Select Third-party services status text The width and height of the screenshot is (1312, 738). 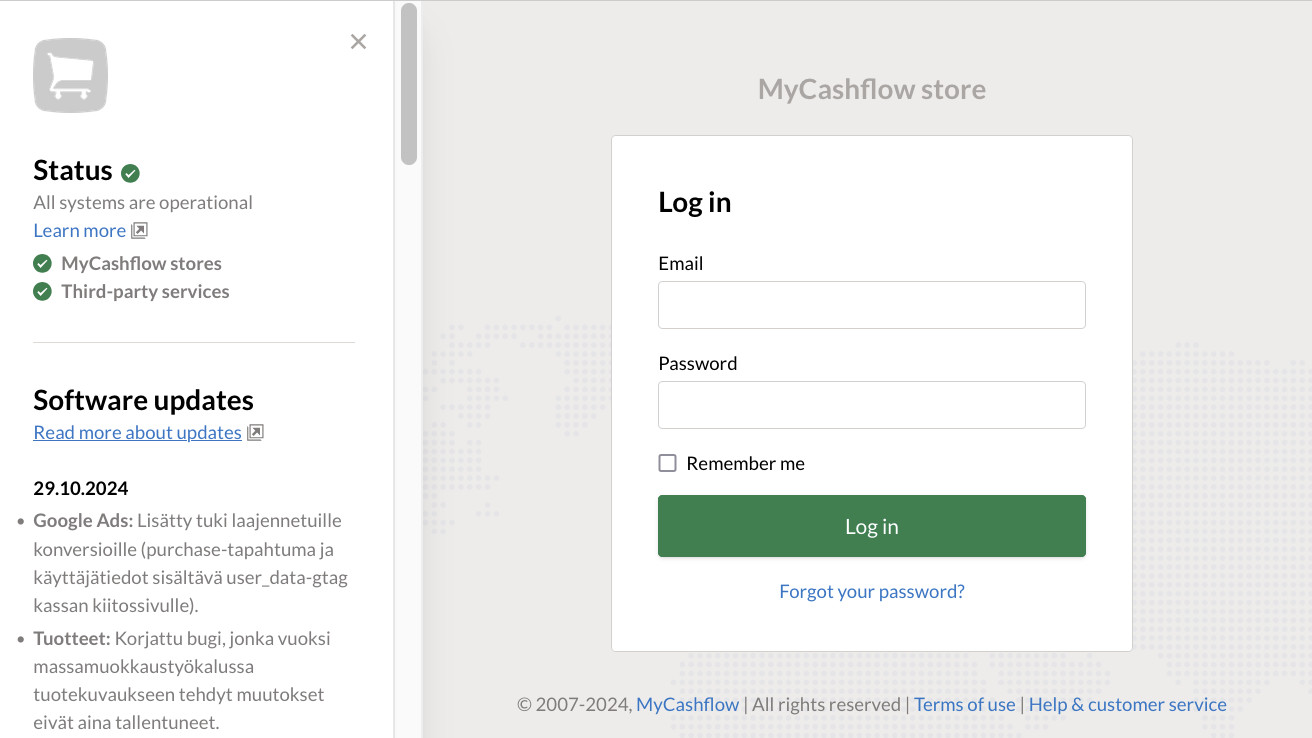(145, 291)
